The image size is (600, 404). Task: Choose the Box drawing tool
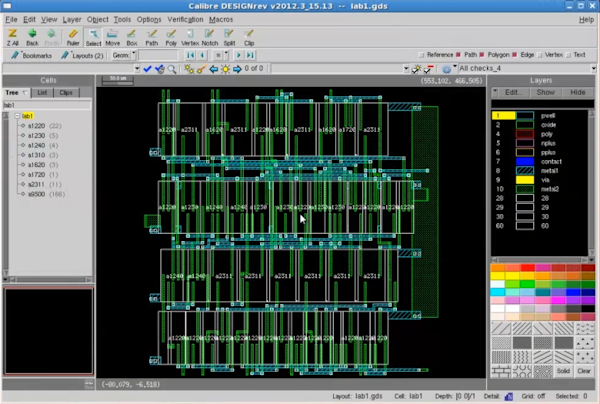(132, 37)
